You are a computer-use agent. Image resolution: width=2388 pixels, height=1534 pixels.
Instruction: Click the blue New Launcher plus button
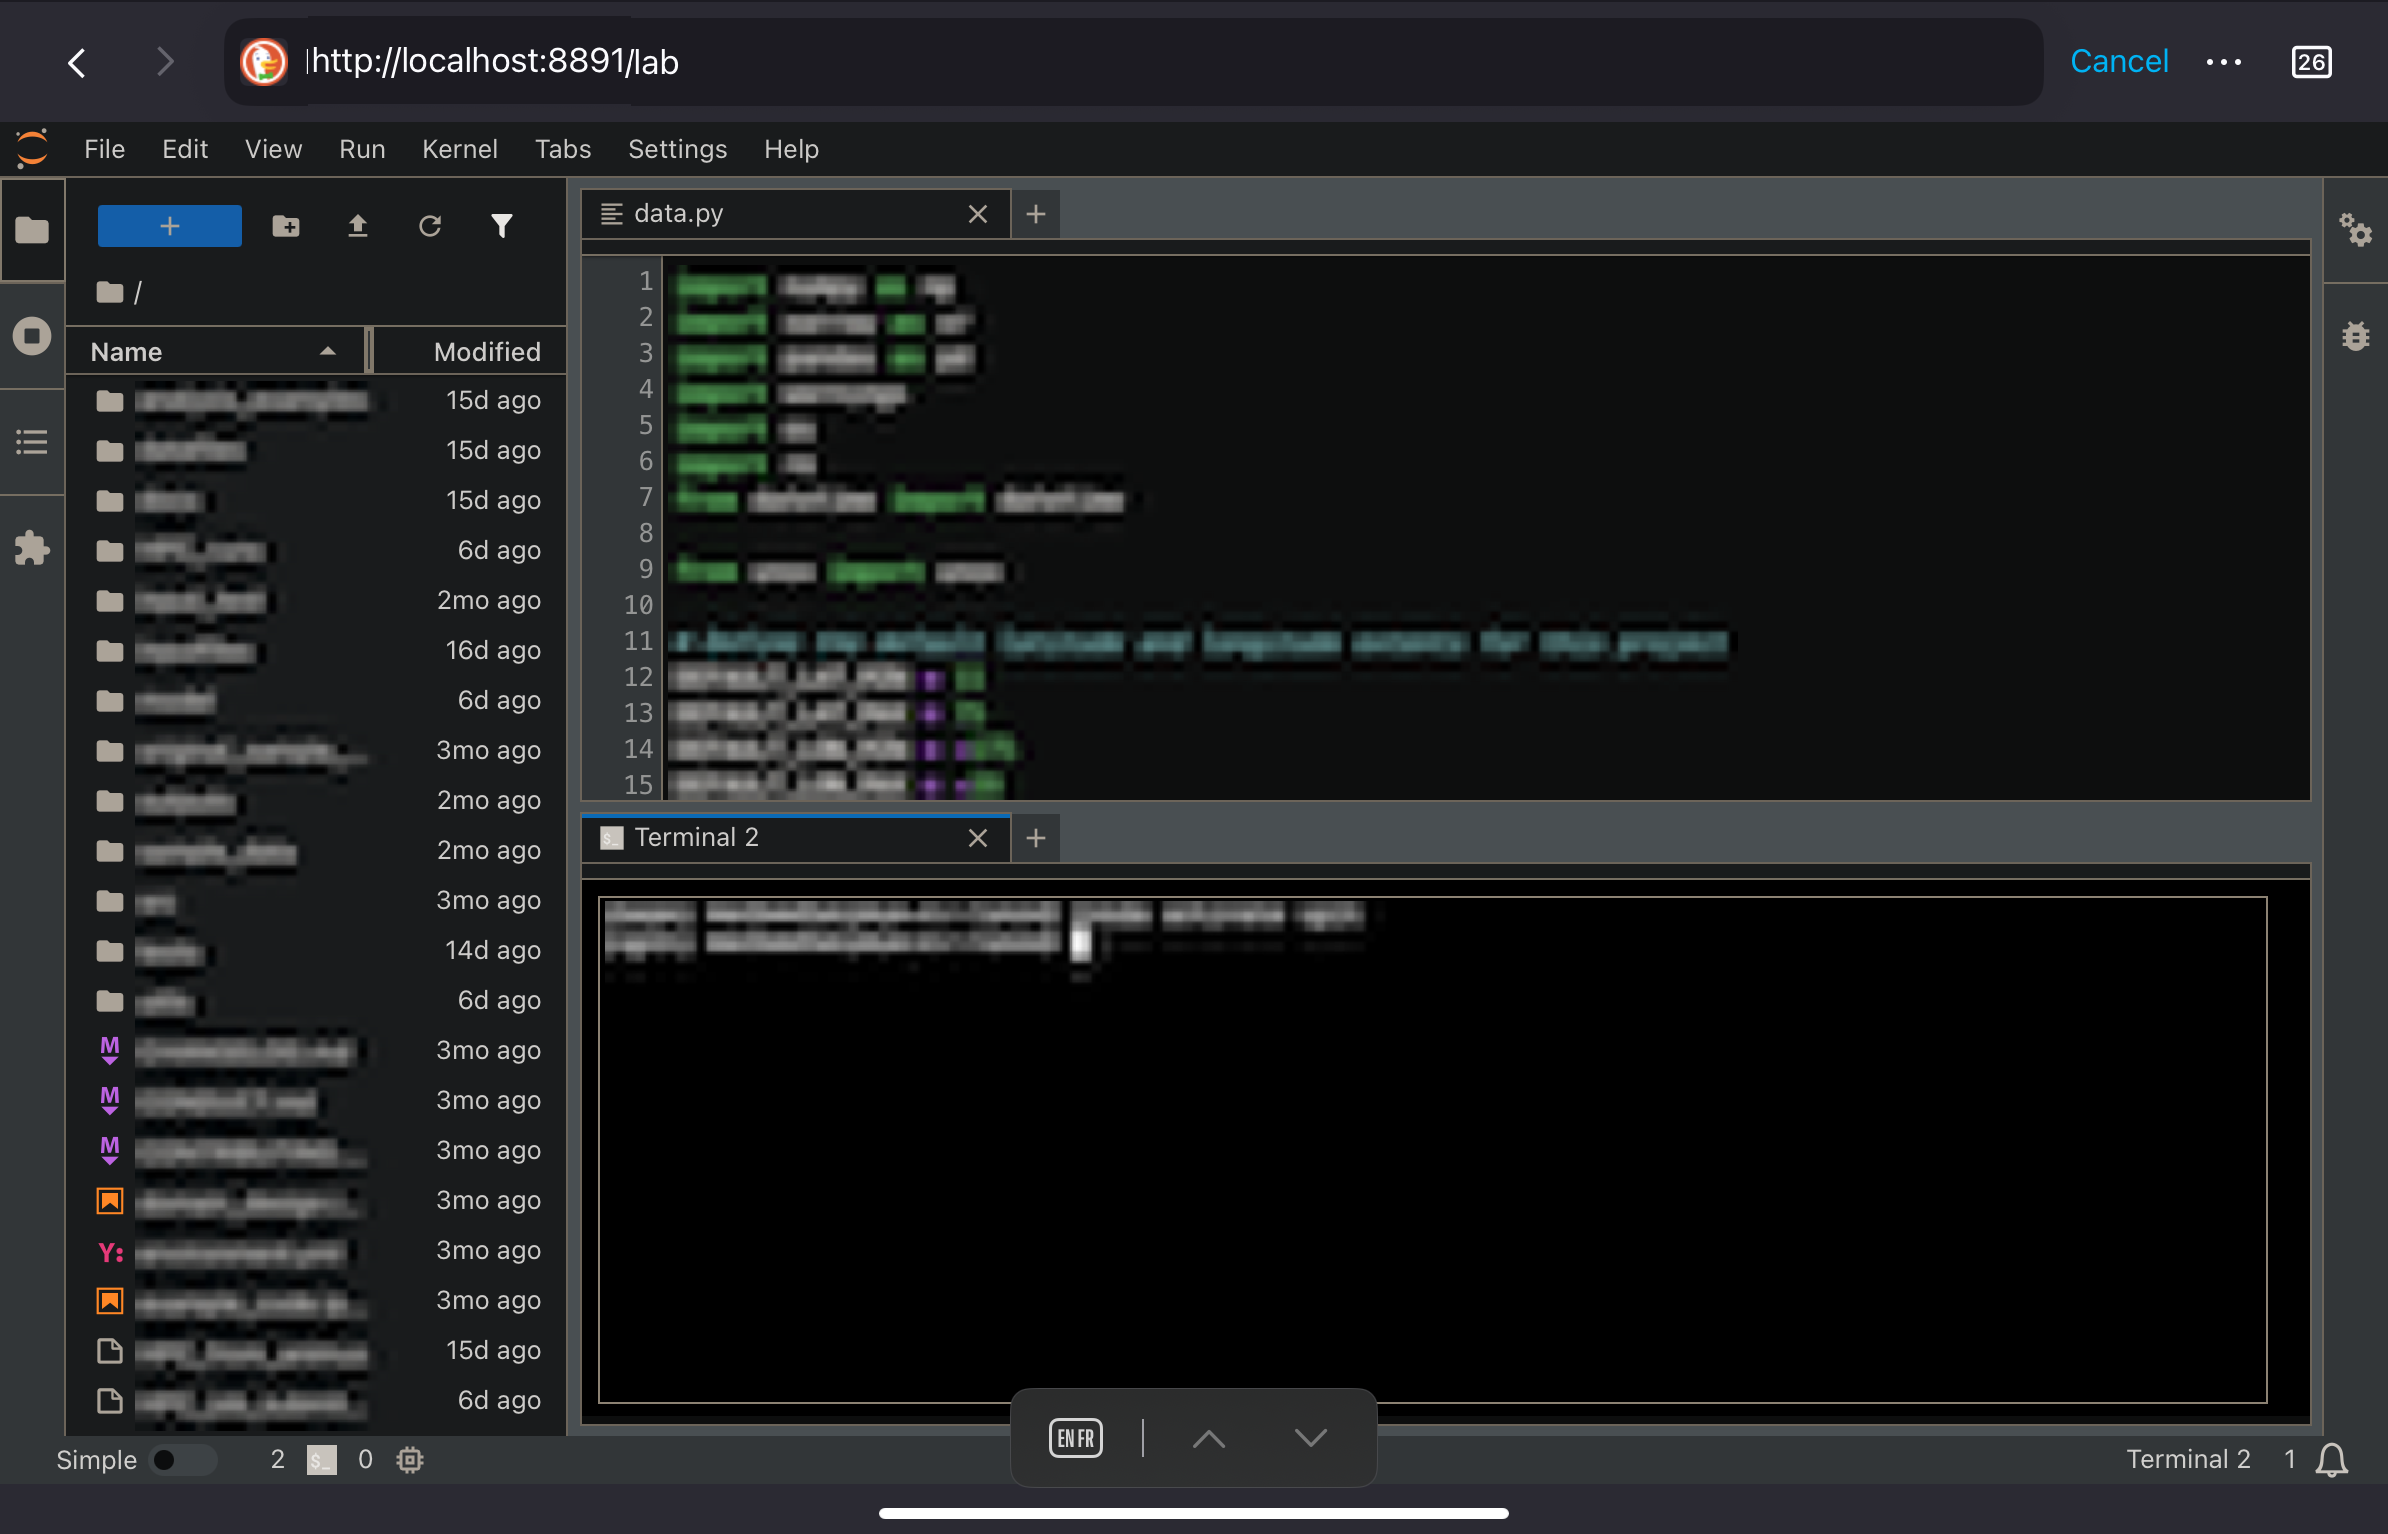(x=170, y=226)
